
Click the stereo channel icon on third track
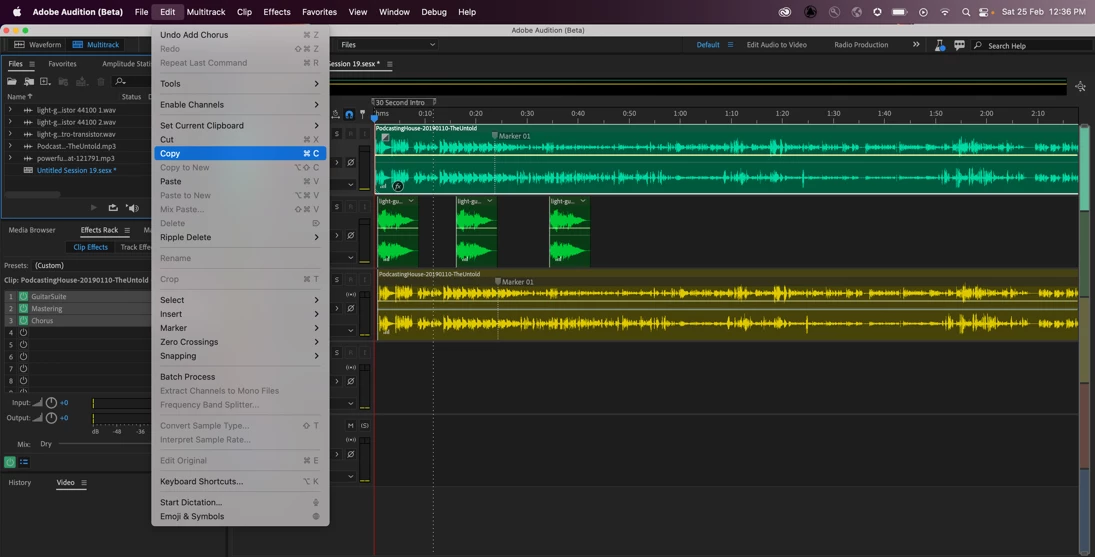[351, 295]
